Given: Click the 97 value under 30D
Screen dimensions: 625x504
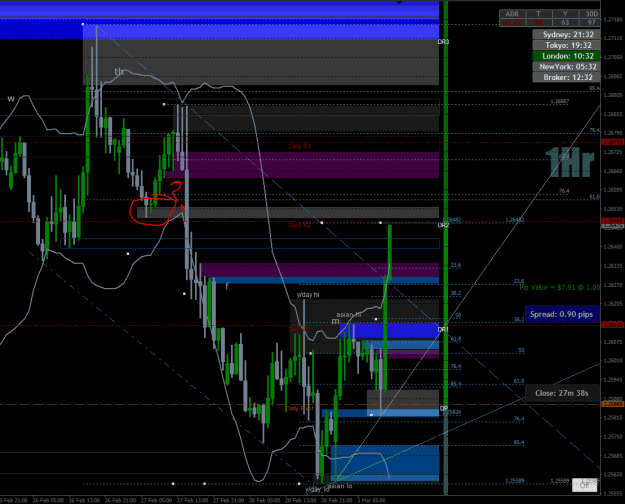Looking at the screenshot, I should 591,22.
